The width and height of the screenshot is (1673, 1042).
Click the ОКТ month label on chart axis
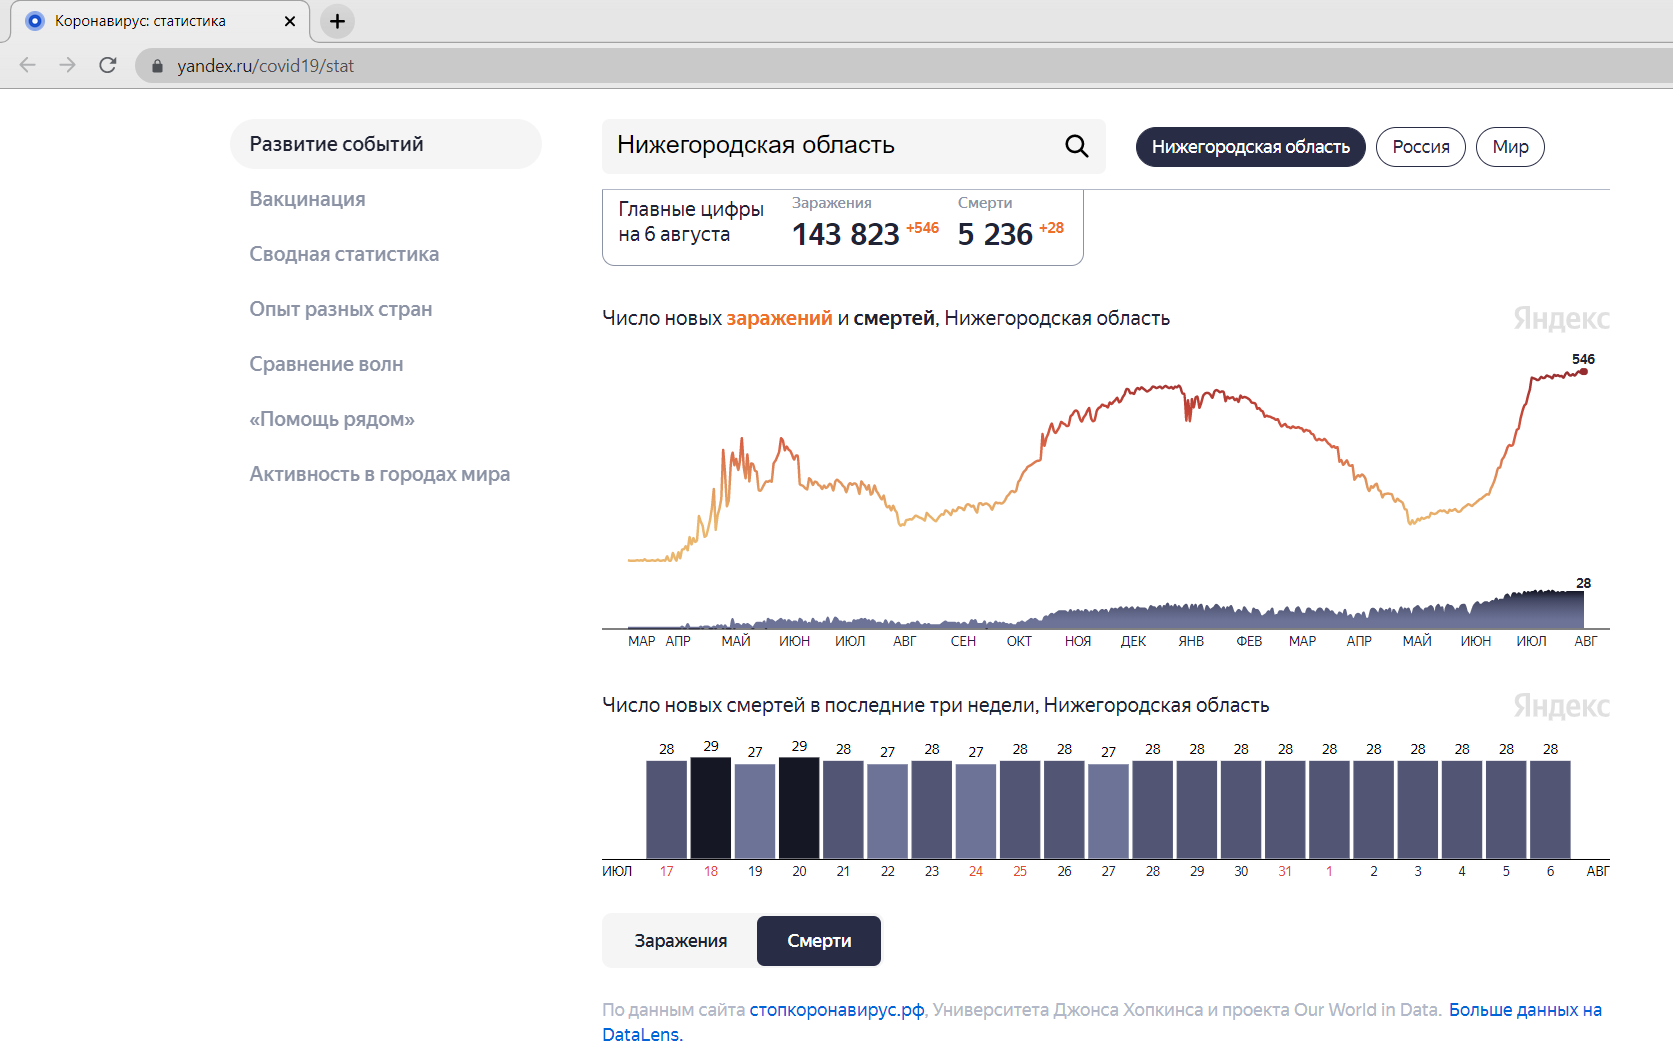pyautogui.click(x=1019, y=641)
